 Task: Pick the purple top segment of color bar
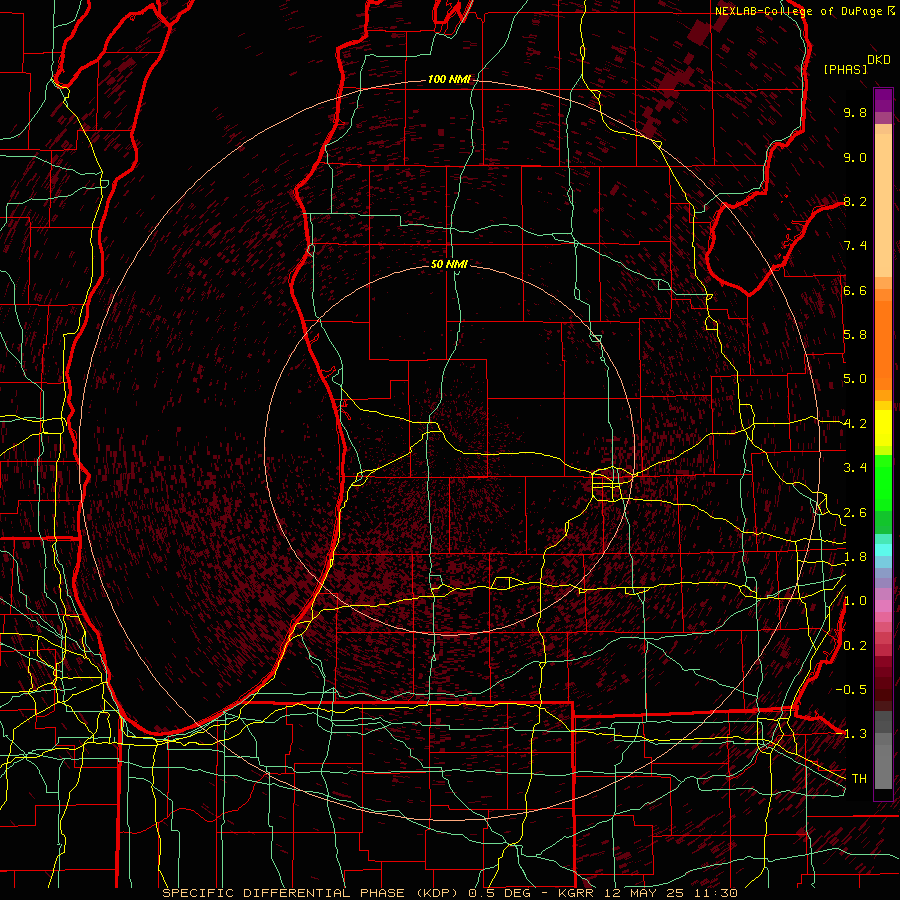point(883,100)
